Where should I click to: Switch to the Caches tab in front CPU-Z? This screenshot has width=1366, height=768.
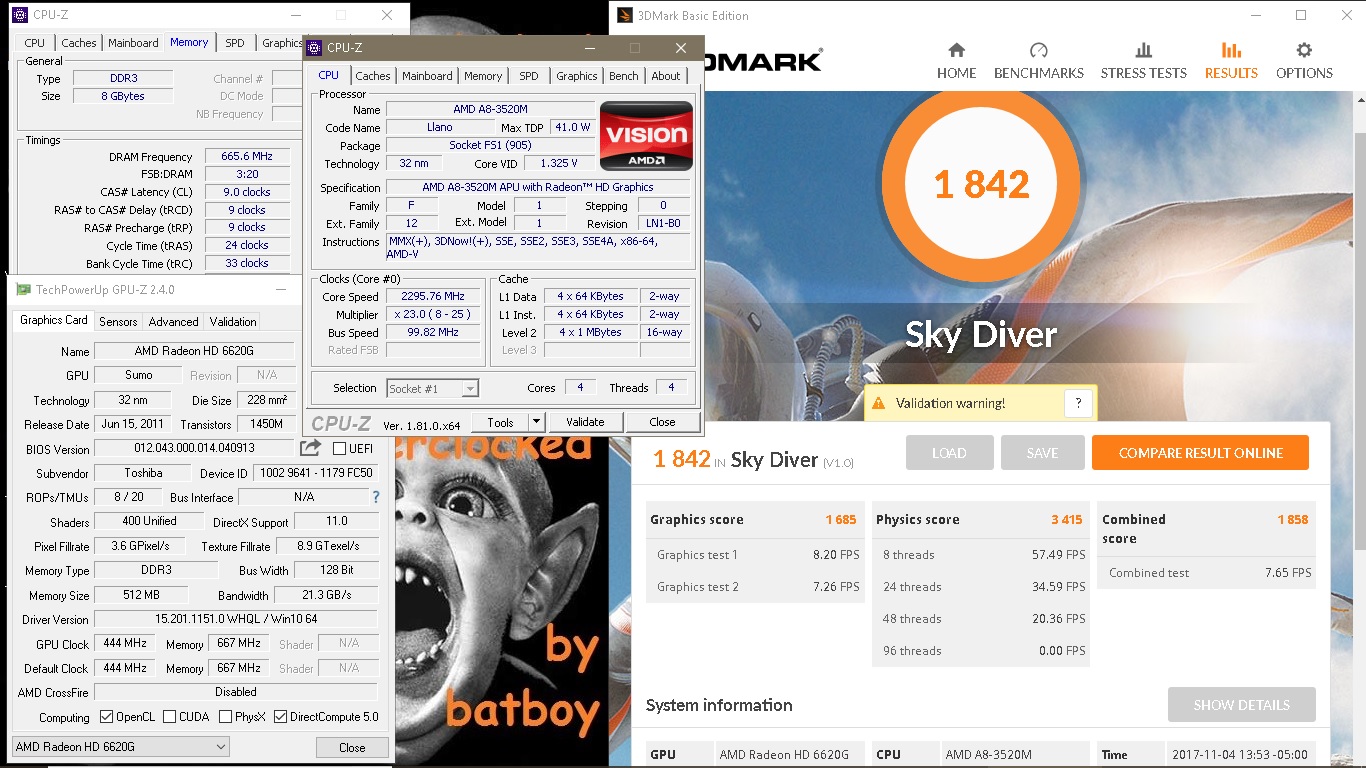pos(373,76)
